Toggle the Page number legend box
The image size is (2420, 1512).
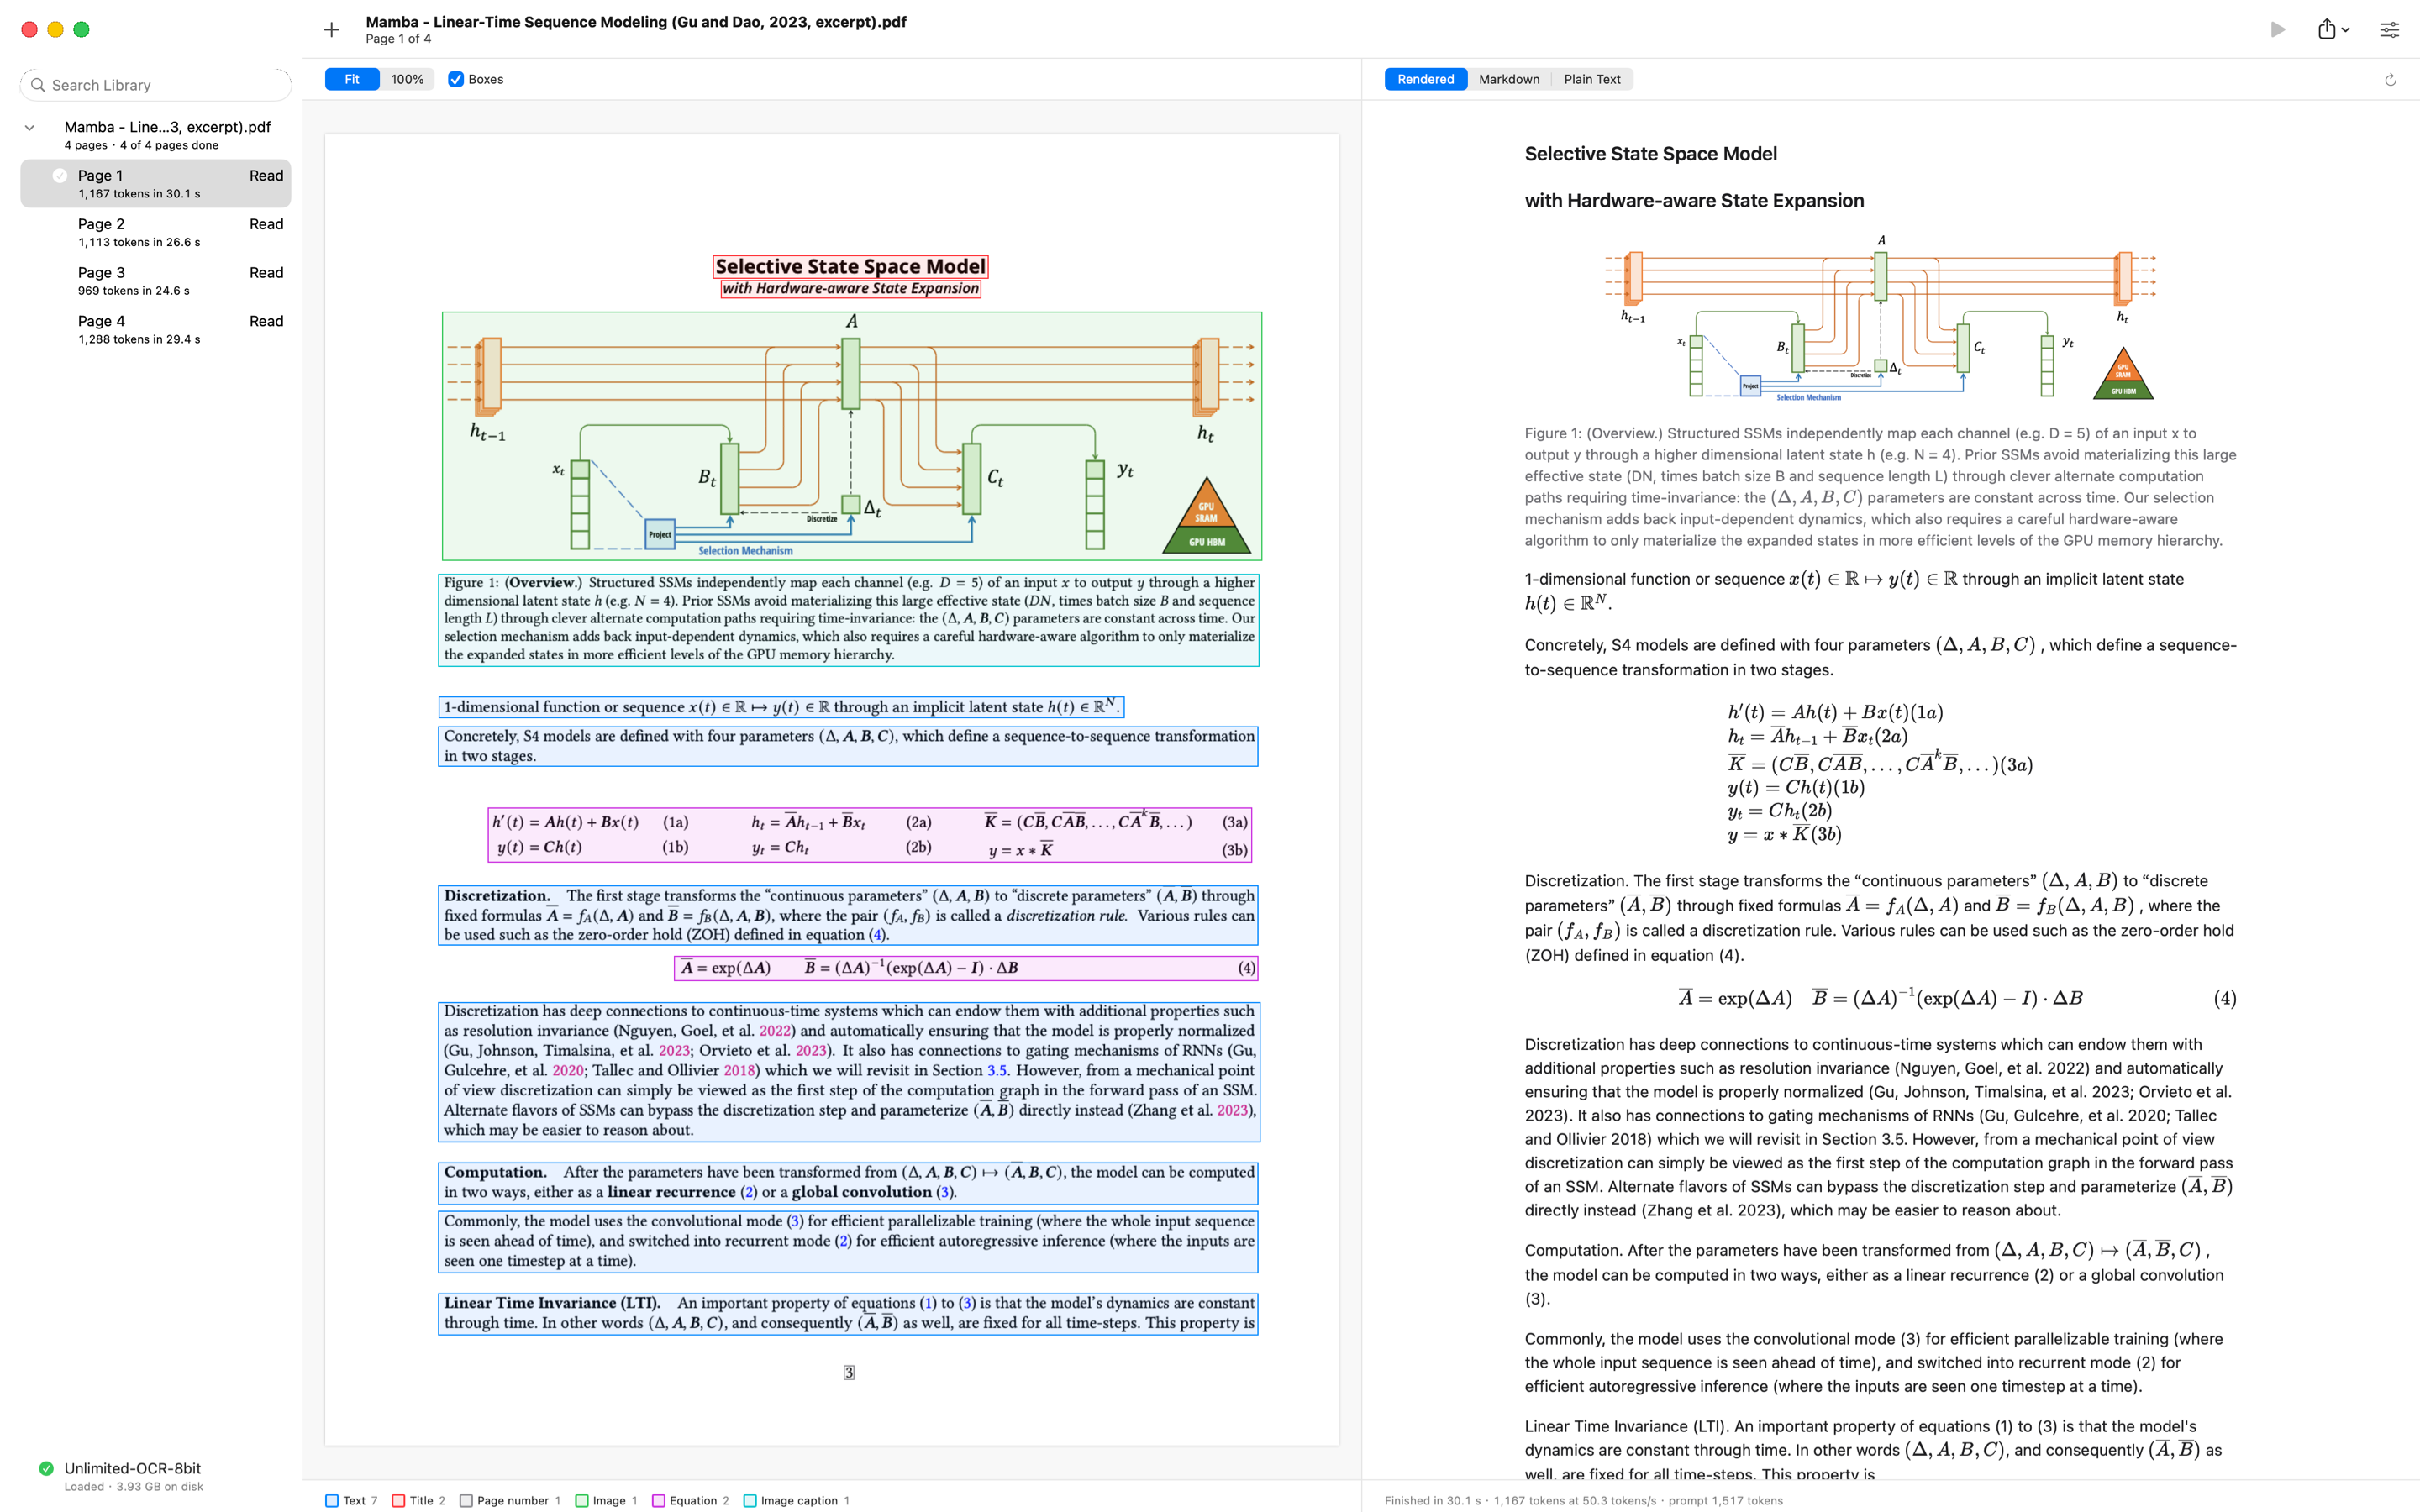[x=466, y=1500]
